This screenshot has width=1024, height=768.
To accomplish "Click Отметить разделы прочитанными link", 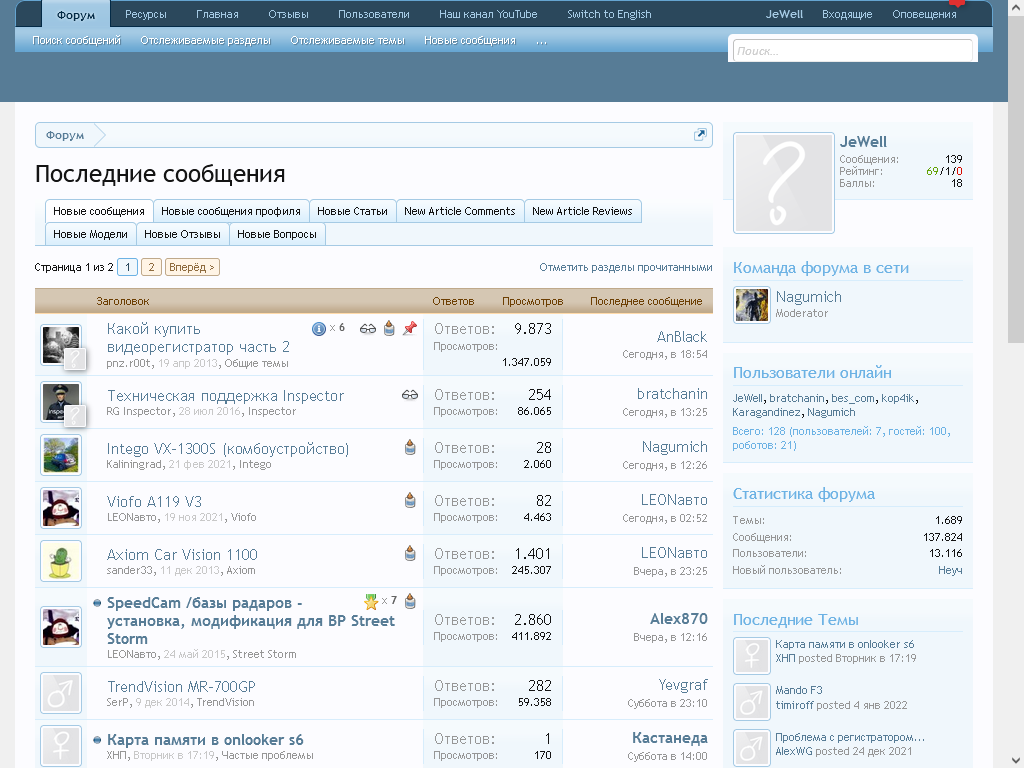I will point(625,267).
